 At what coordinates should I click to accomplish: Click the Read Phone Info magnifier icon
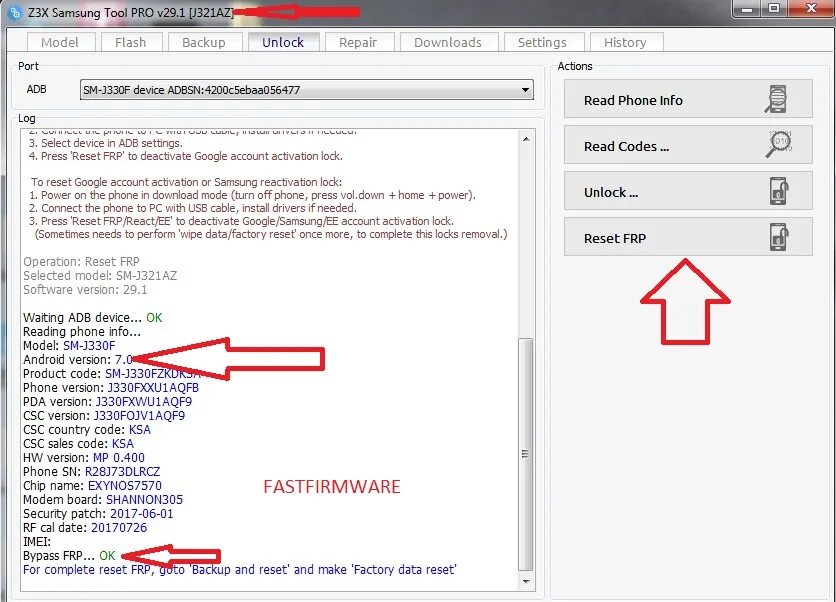[x=776, y=99]
